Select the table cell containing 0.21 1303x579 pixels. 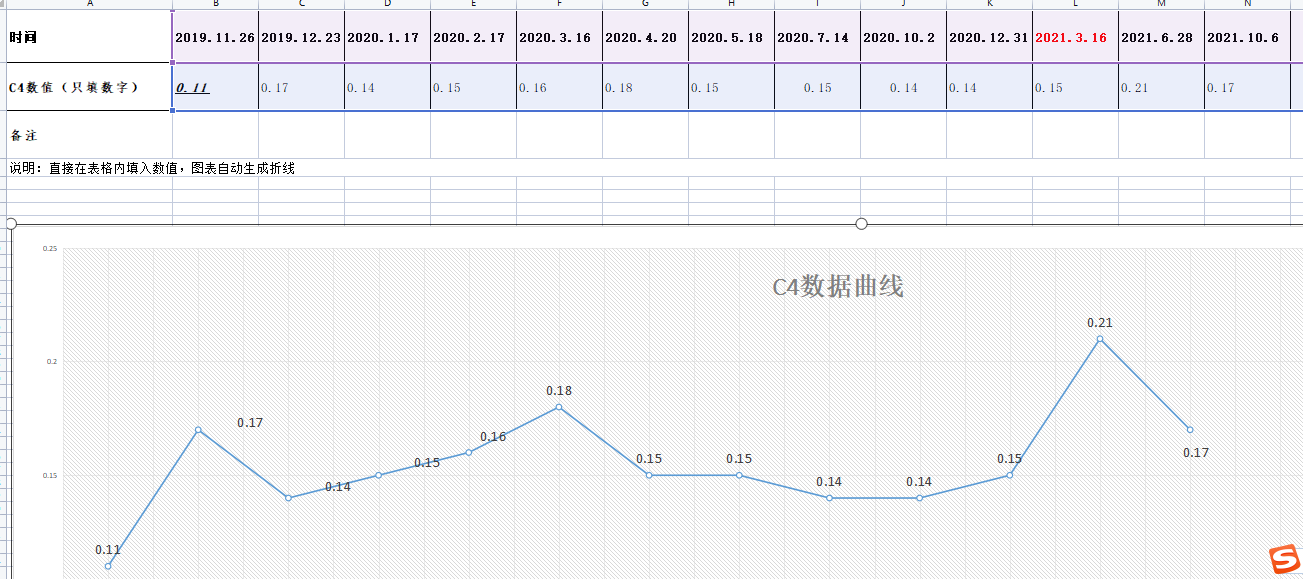tap(1161, 88)
